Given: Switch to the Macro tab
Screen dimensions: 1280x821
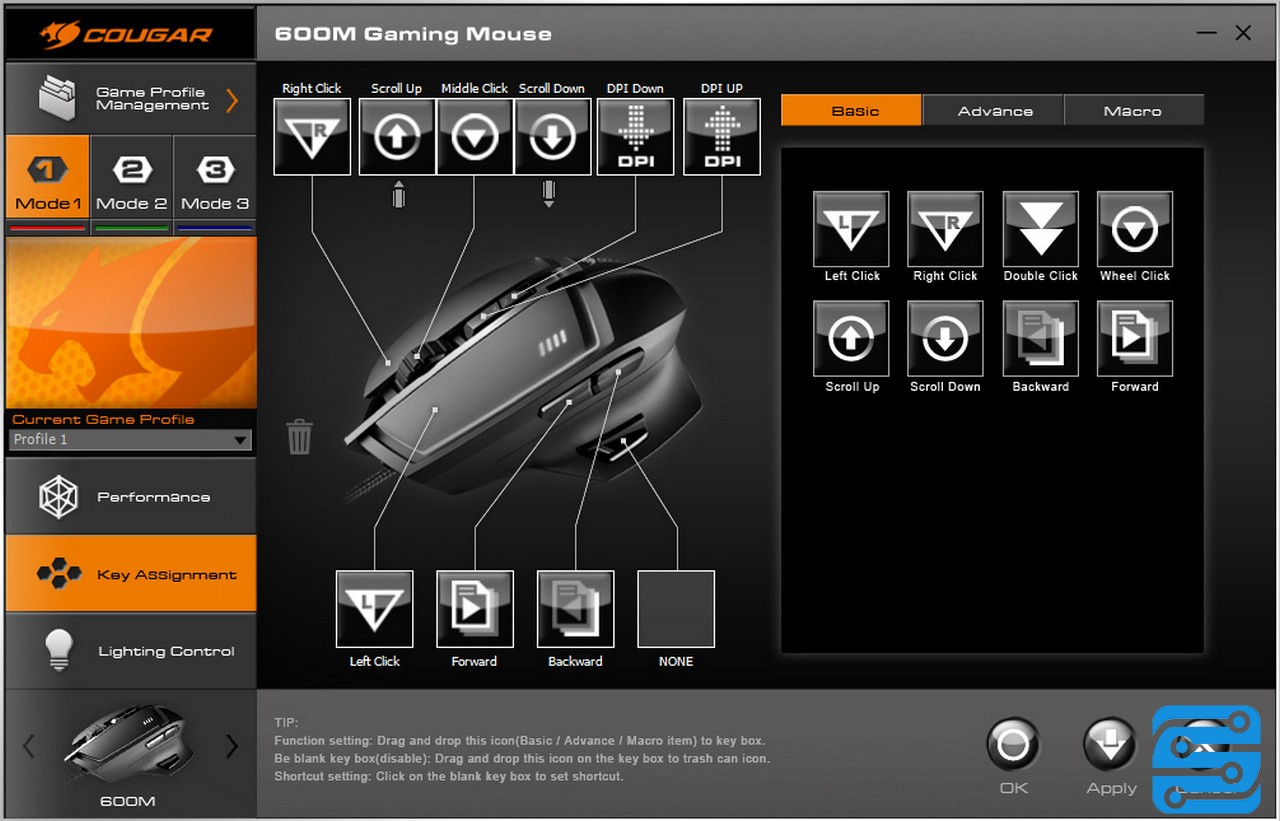Looking at the screenshot, I should coord(1134,110).
